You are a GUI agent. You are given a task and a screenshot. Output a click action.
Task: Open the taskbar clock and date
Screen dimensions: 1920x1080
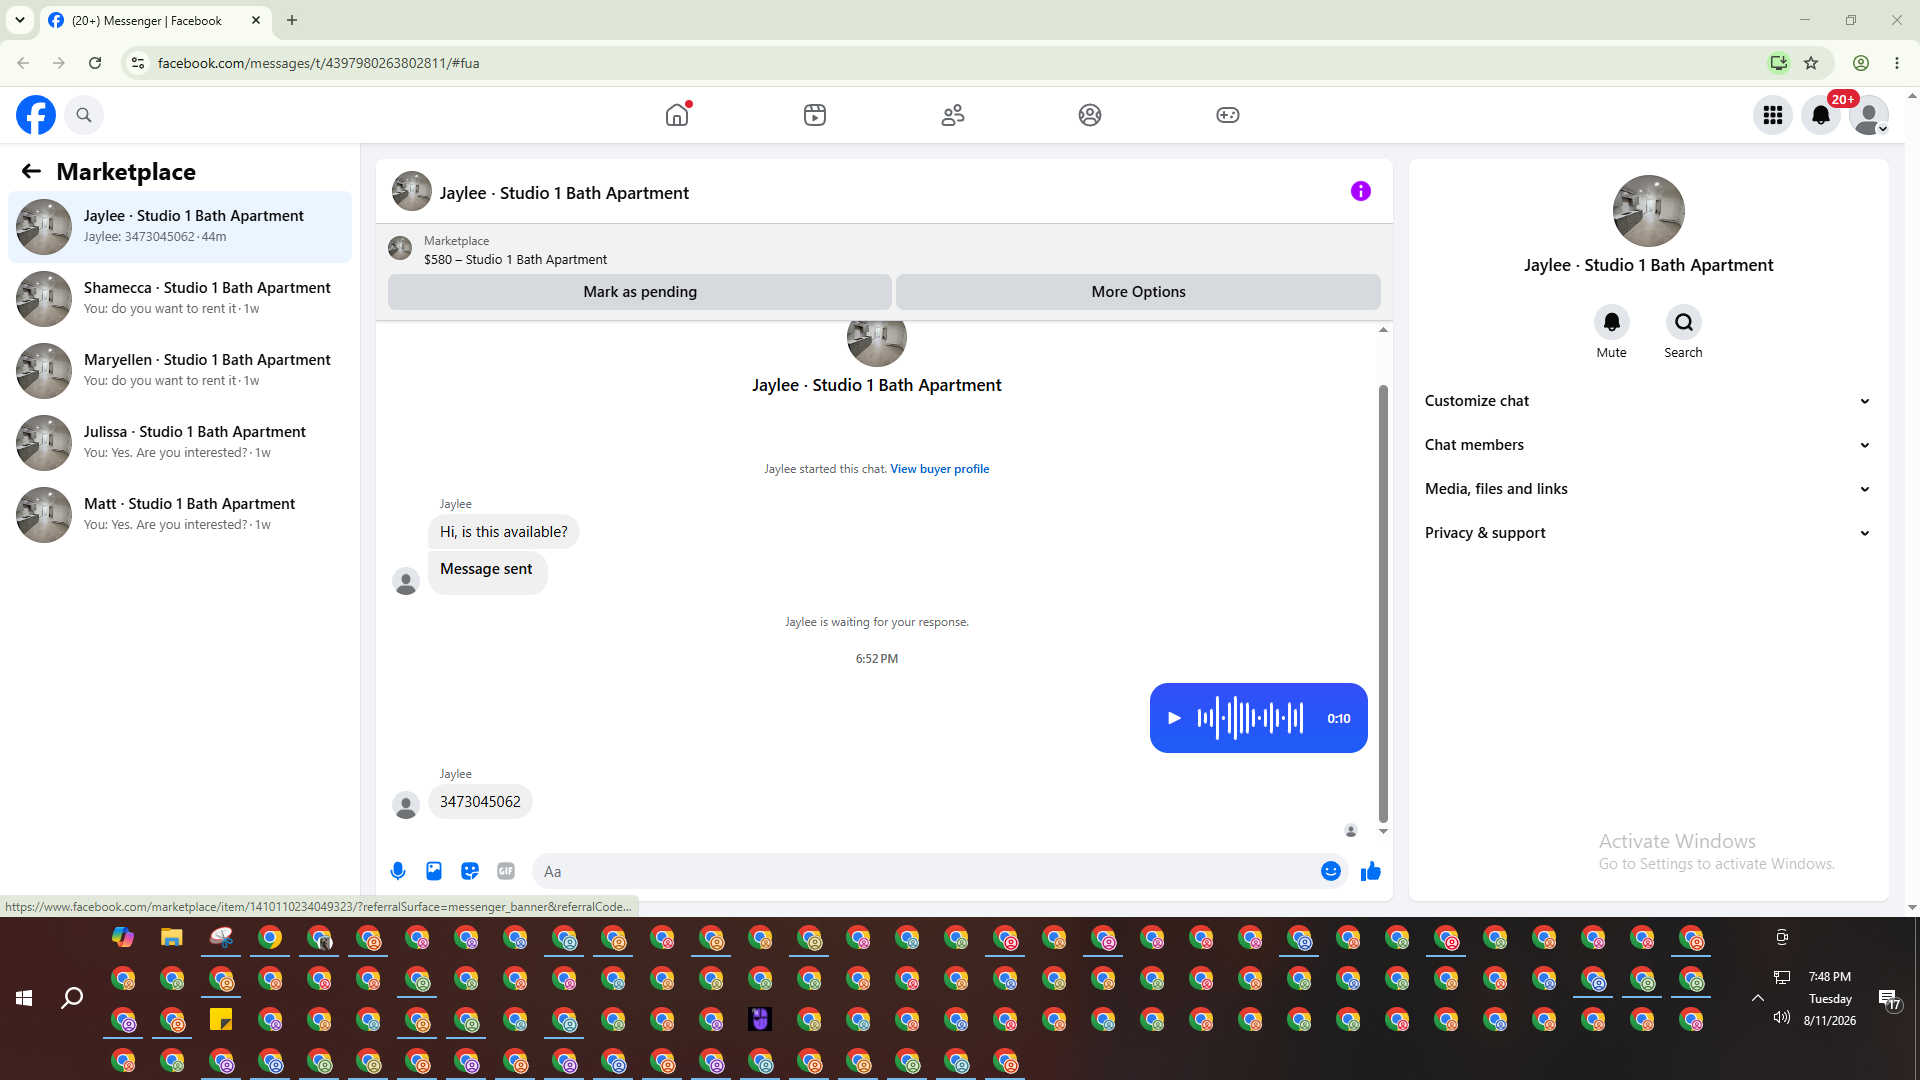(1830, 998)
